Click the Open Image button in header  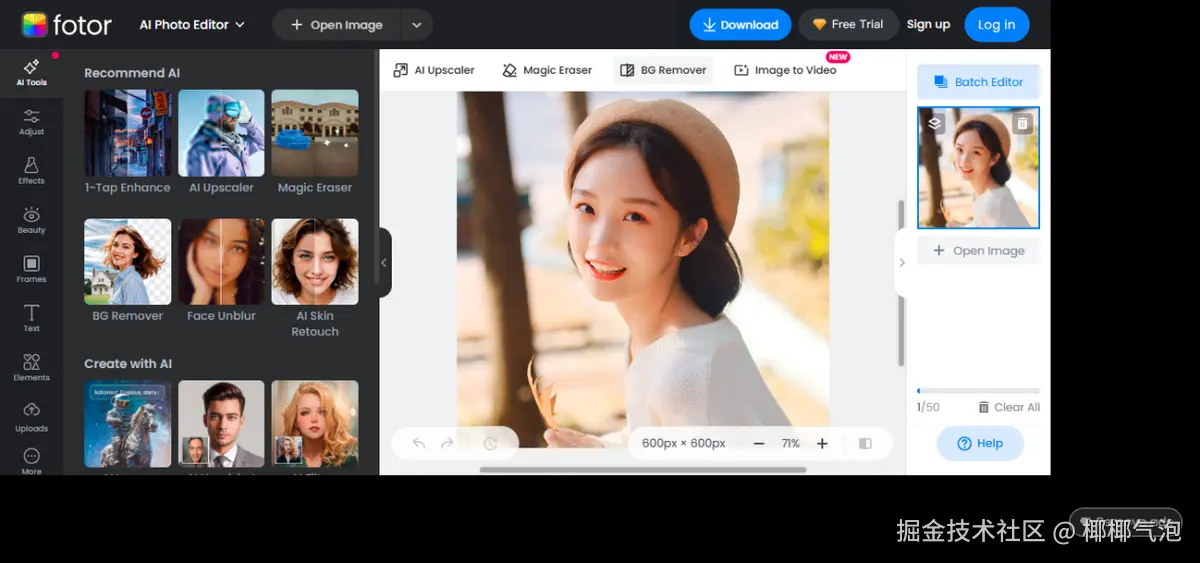pyautogui.click(x=337, y=25)
